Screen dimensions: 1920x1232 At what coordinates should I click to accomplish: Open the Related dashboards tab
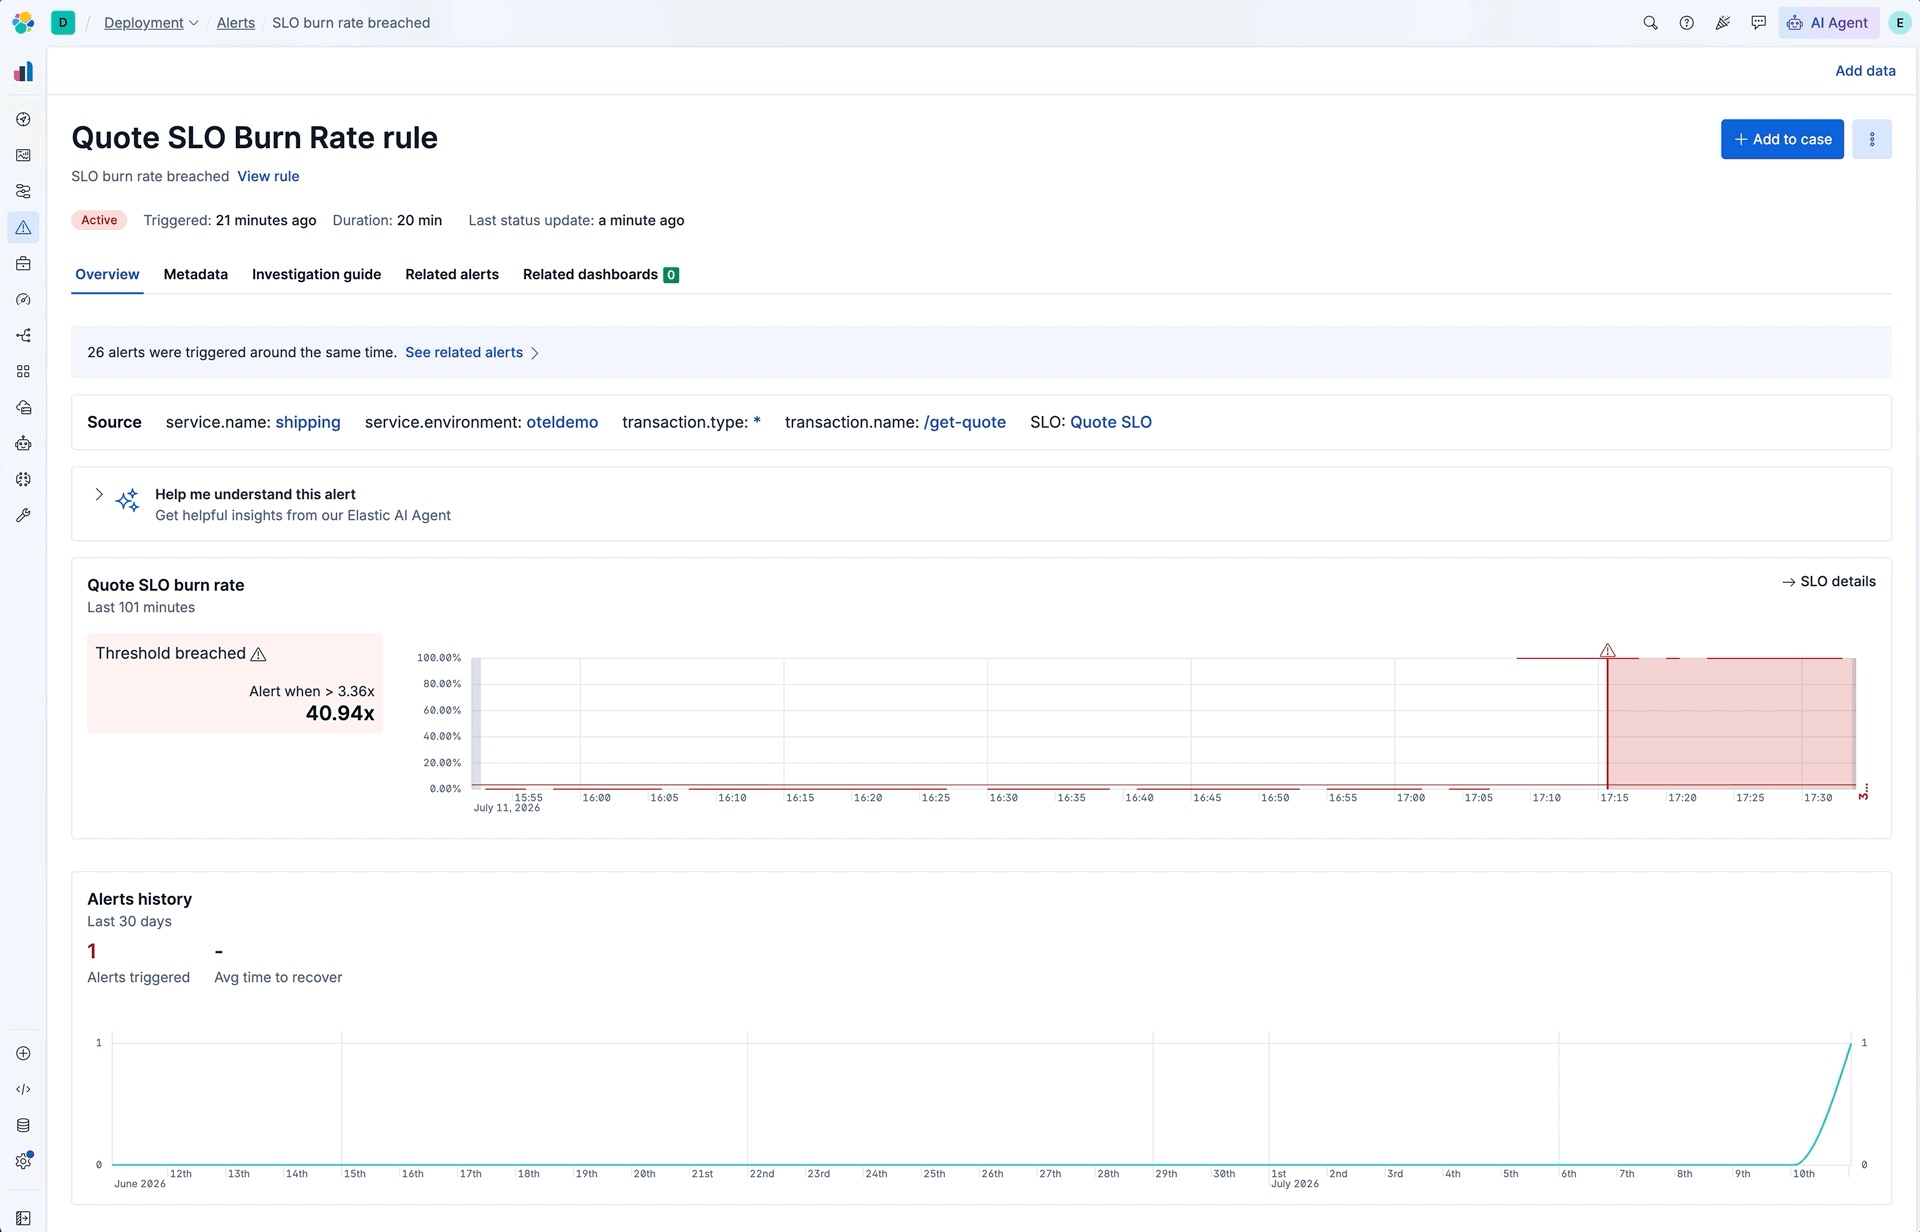point(600,274)
